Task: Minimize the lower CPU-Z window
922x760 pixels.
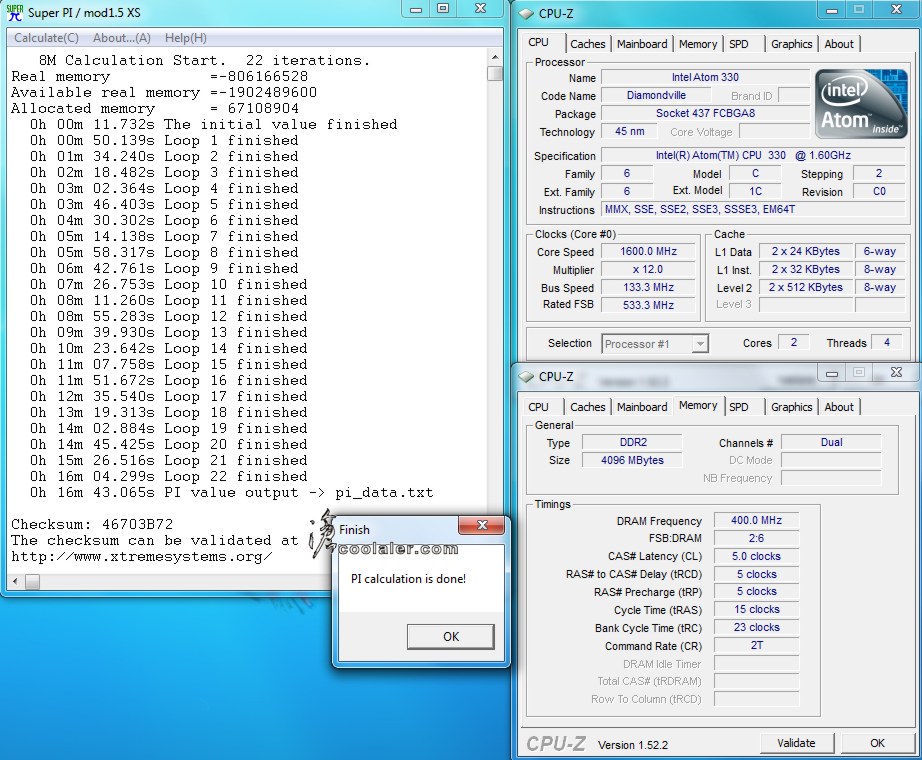Action: point(831,373)
